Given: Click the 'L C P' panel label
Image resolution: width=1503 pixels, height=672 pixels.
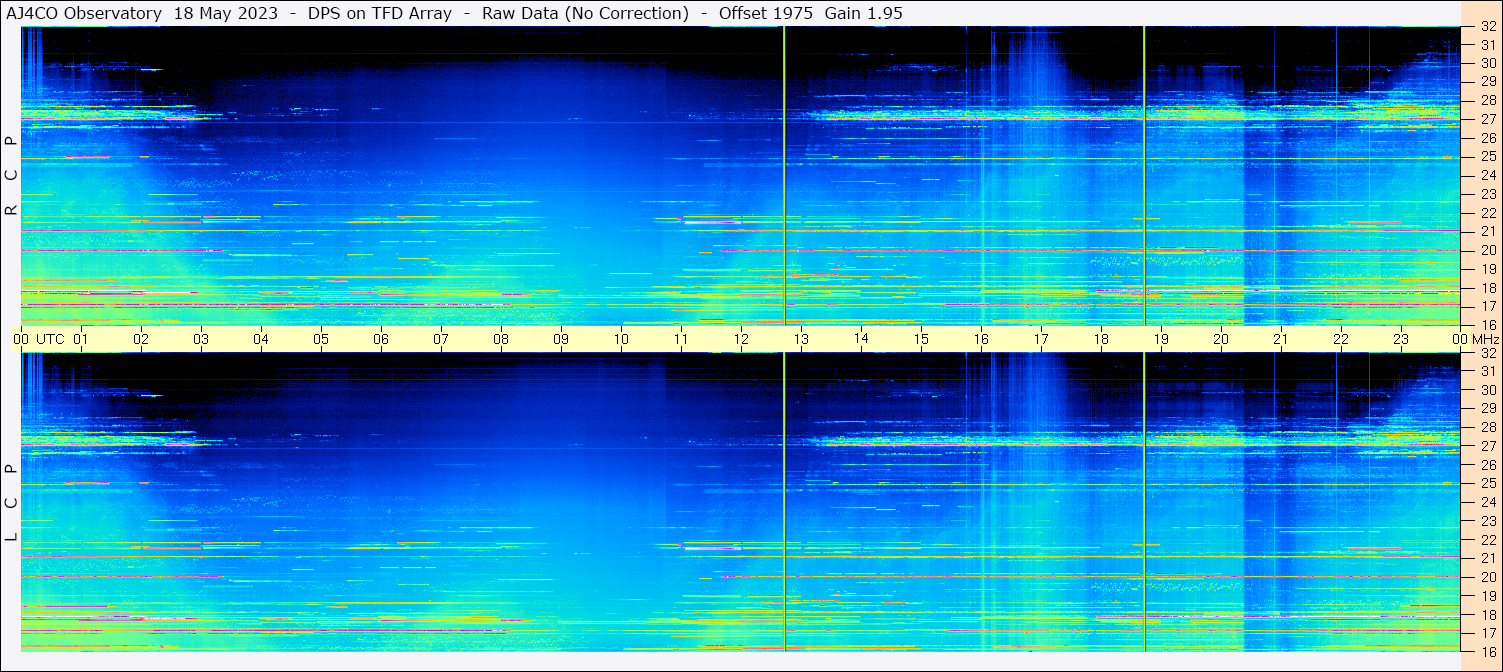Looking at the screenshot, I should (x=11, y=503).
